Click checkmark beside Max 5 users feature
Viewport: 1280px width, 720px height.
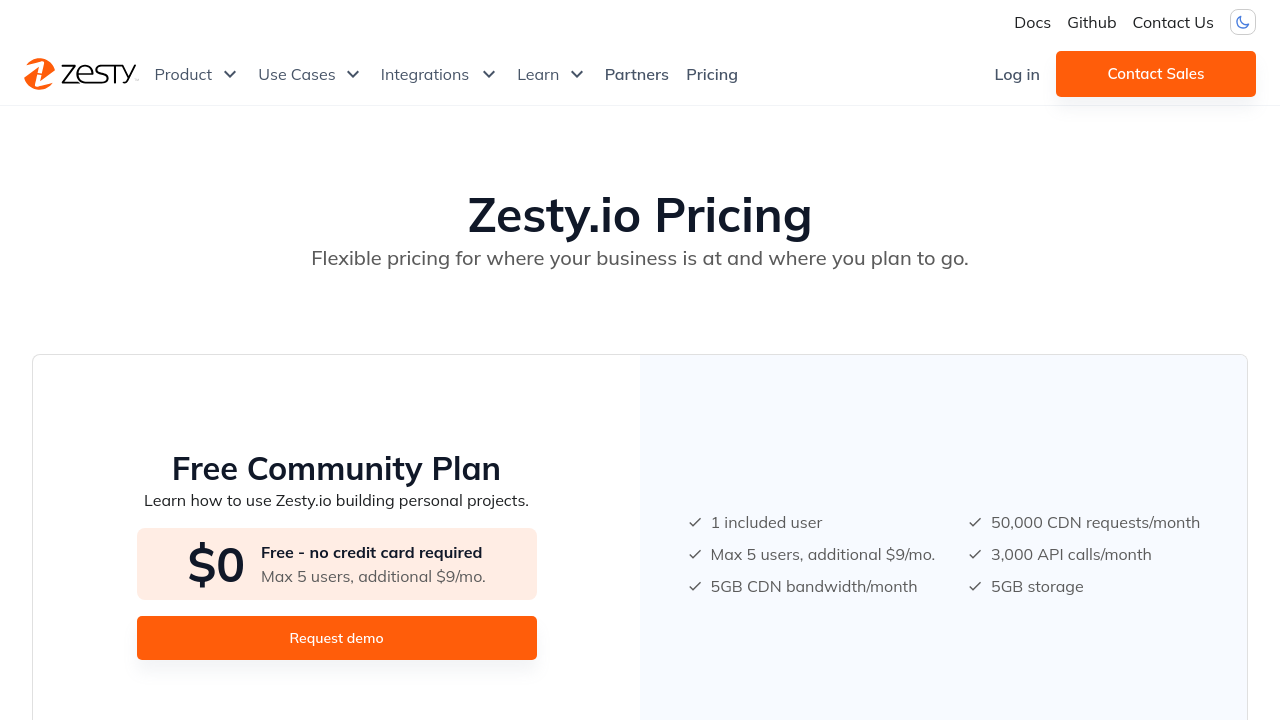[x=695, y=554]
